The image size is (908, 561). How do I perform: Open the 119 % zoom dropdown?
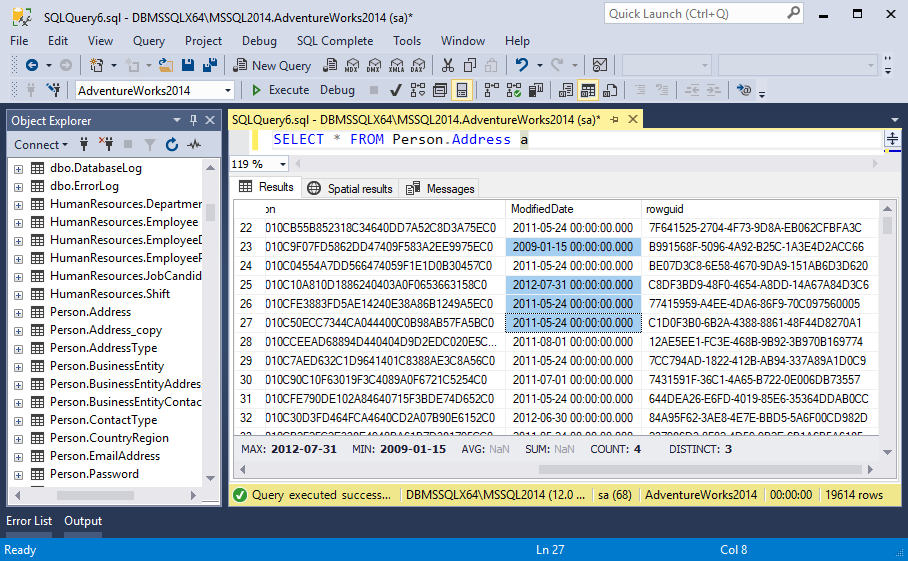(259, 164)
